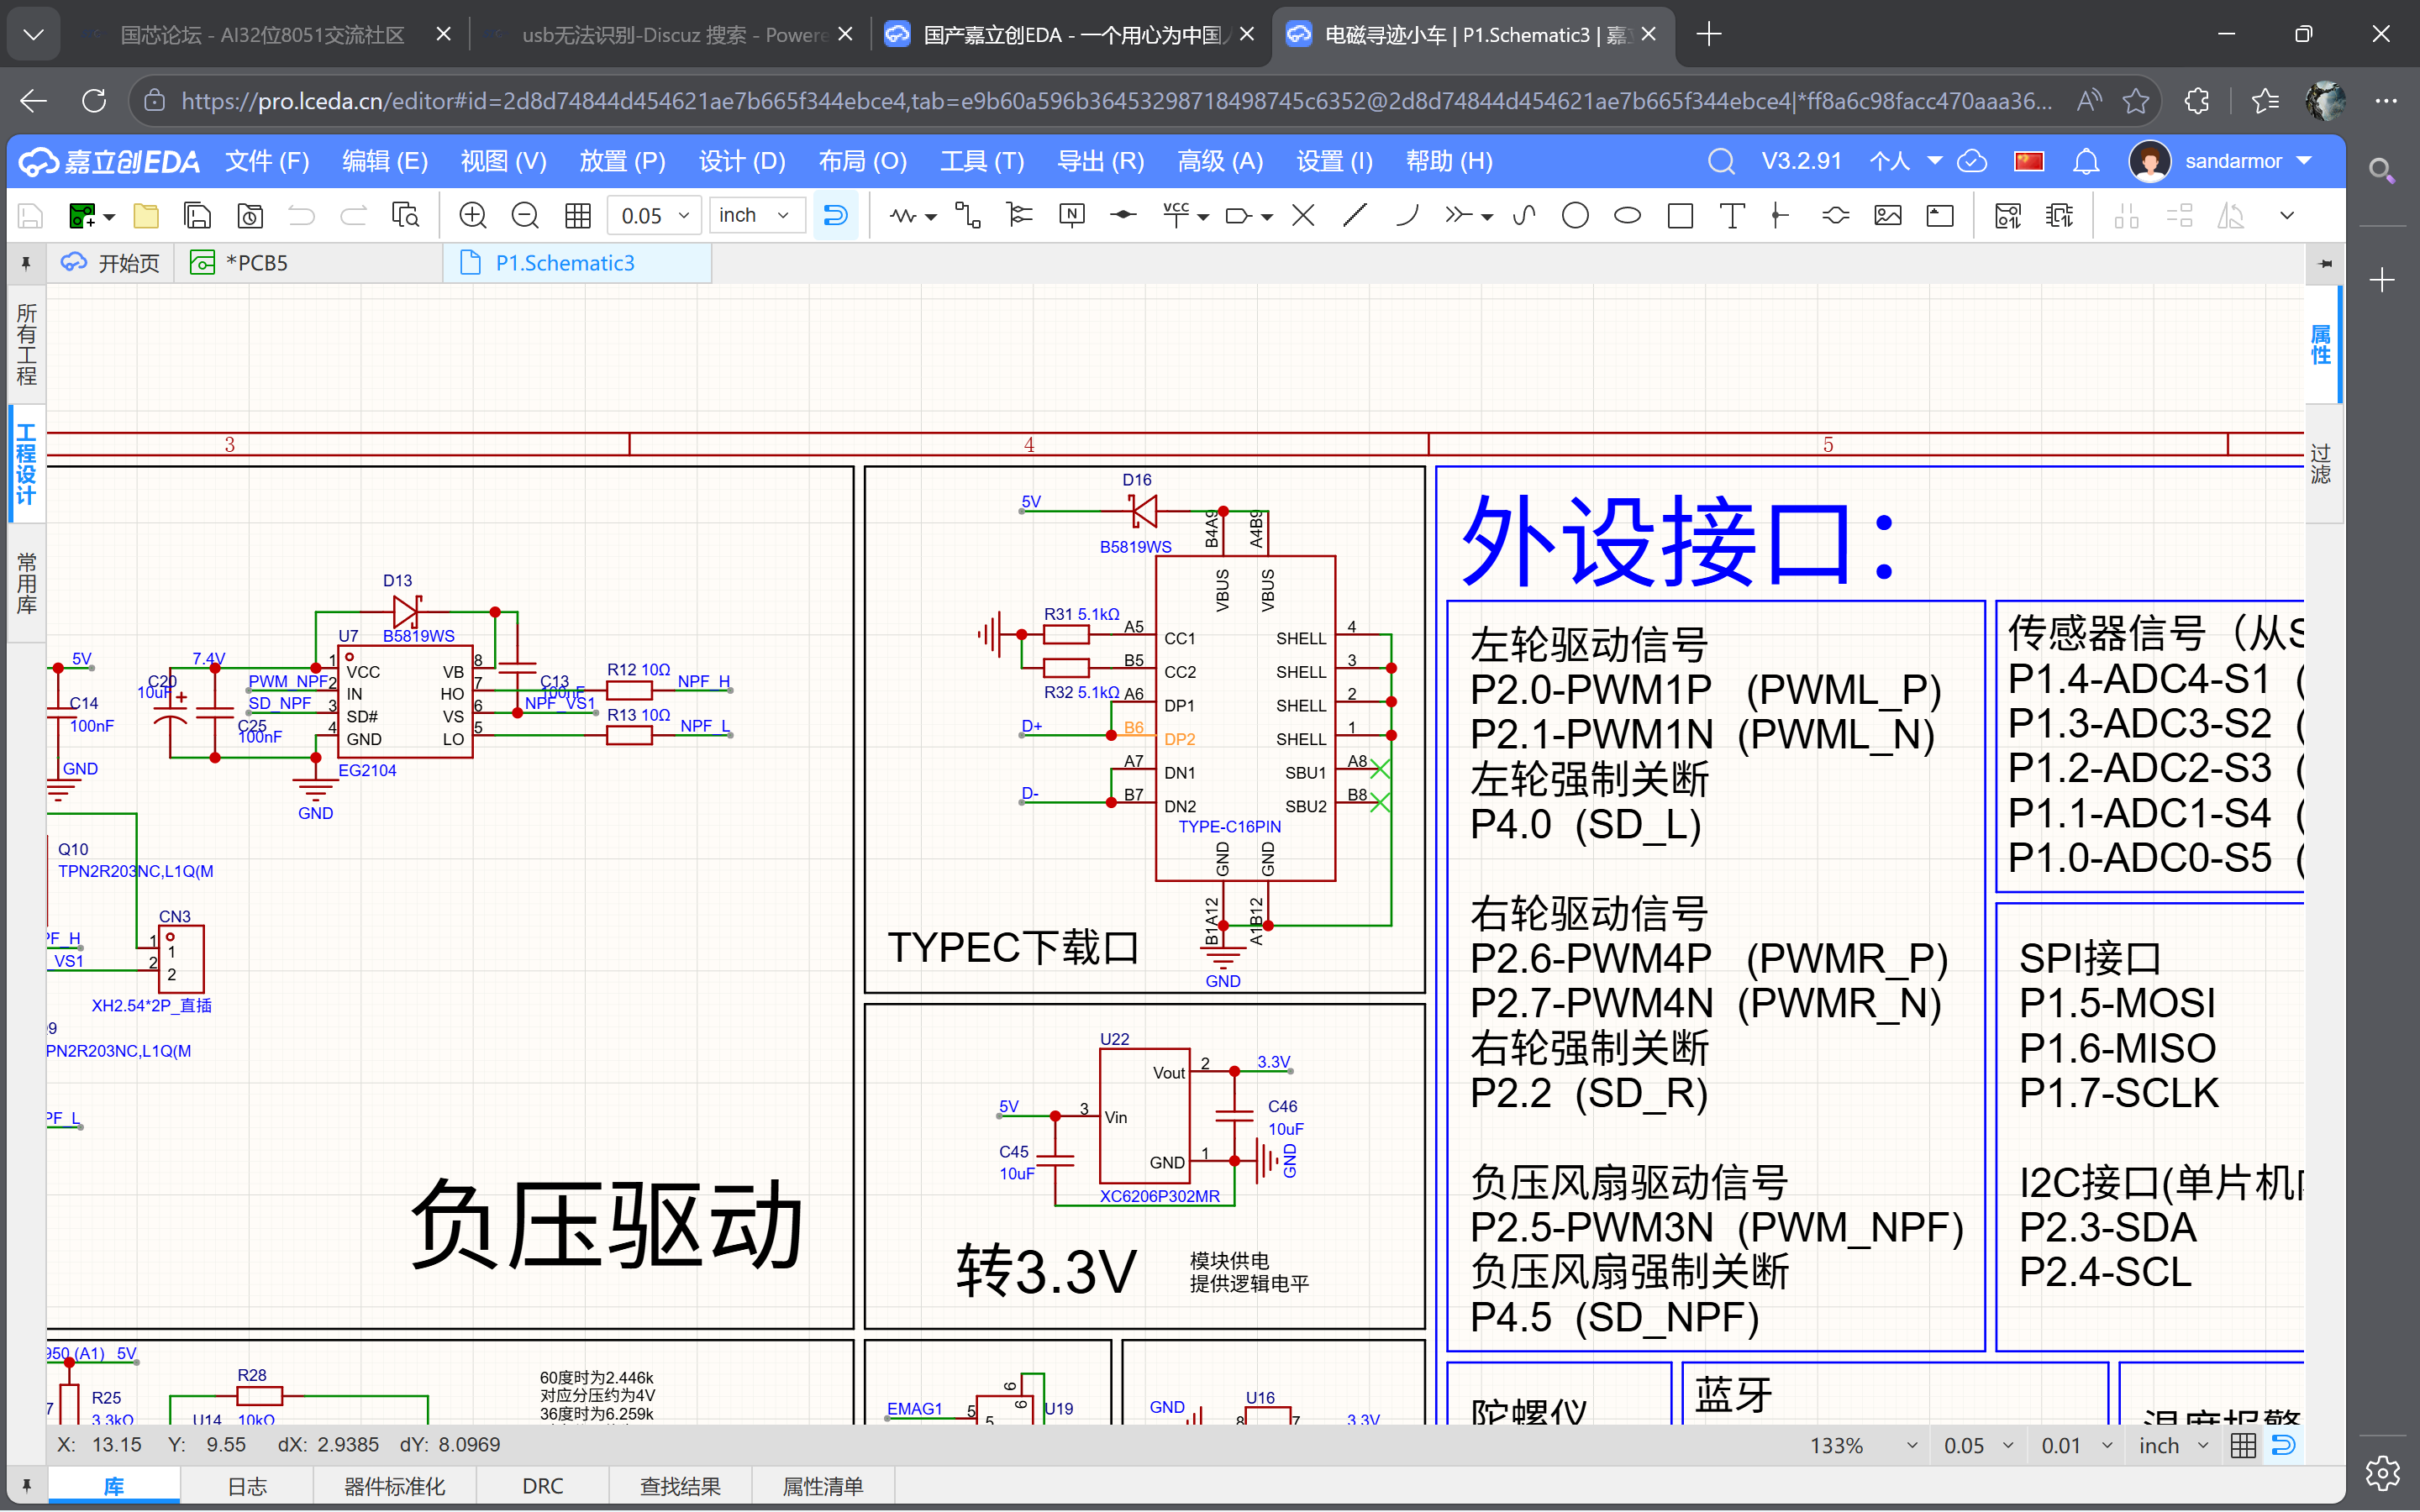Switch to the *PCB5 tab
Viewport: 2420px width, 1512px height.
point(260,262)
